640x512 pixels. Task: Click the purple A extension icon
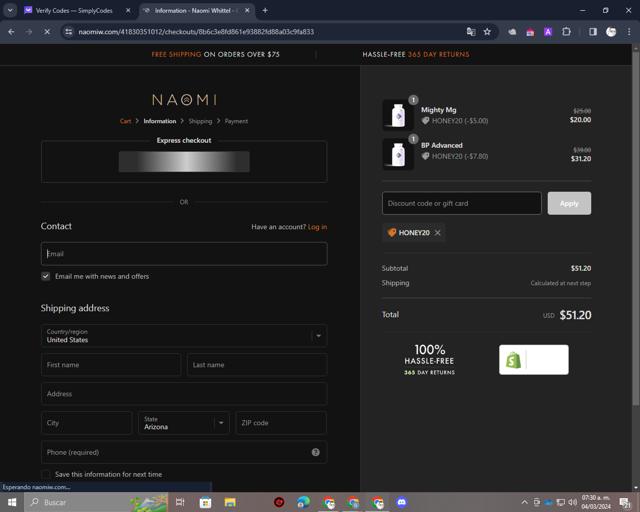tap(548, 31)
